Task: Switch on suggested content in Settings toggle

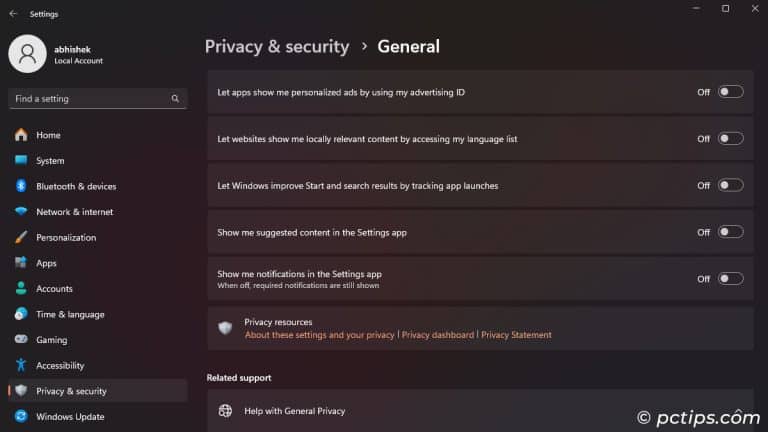Action: tap(730, 232)
